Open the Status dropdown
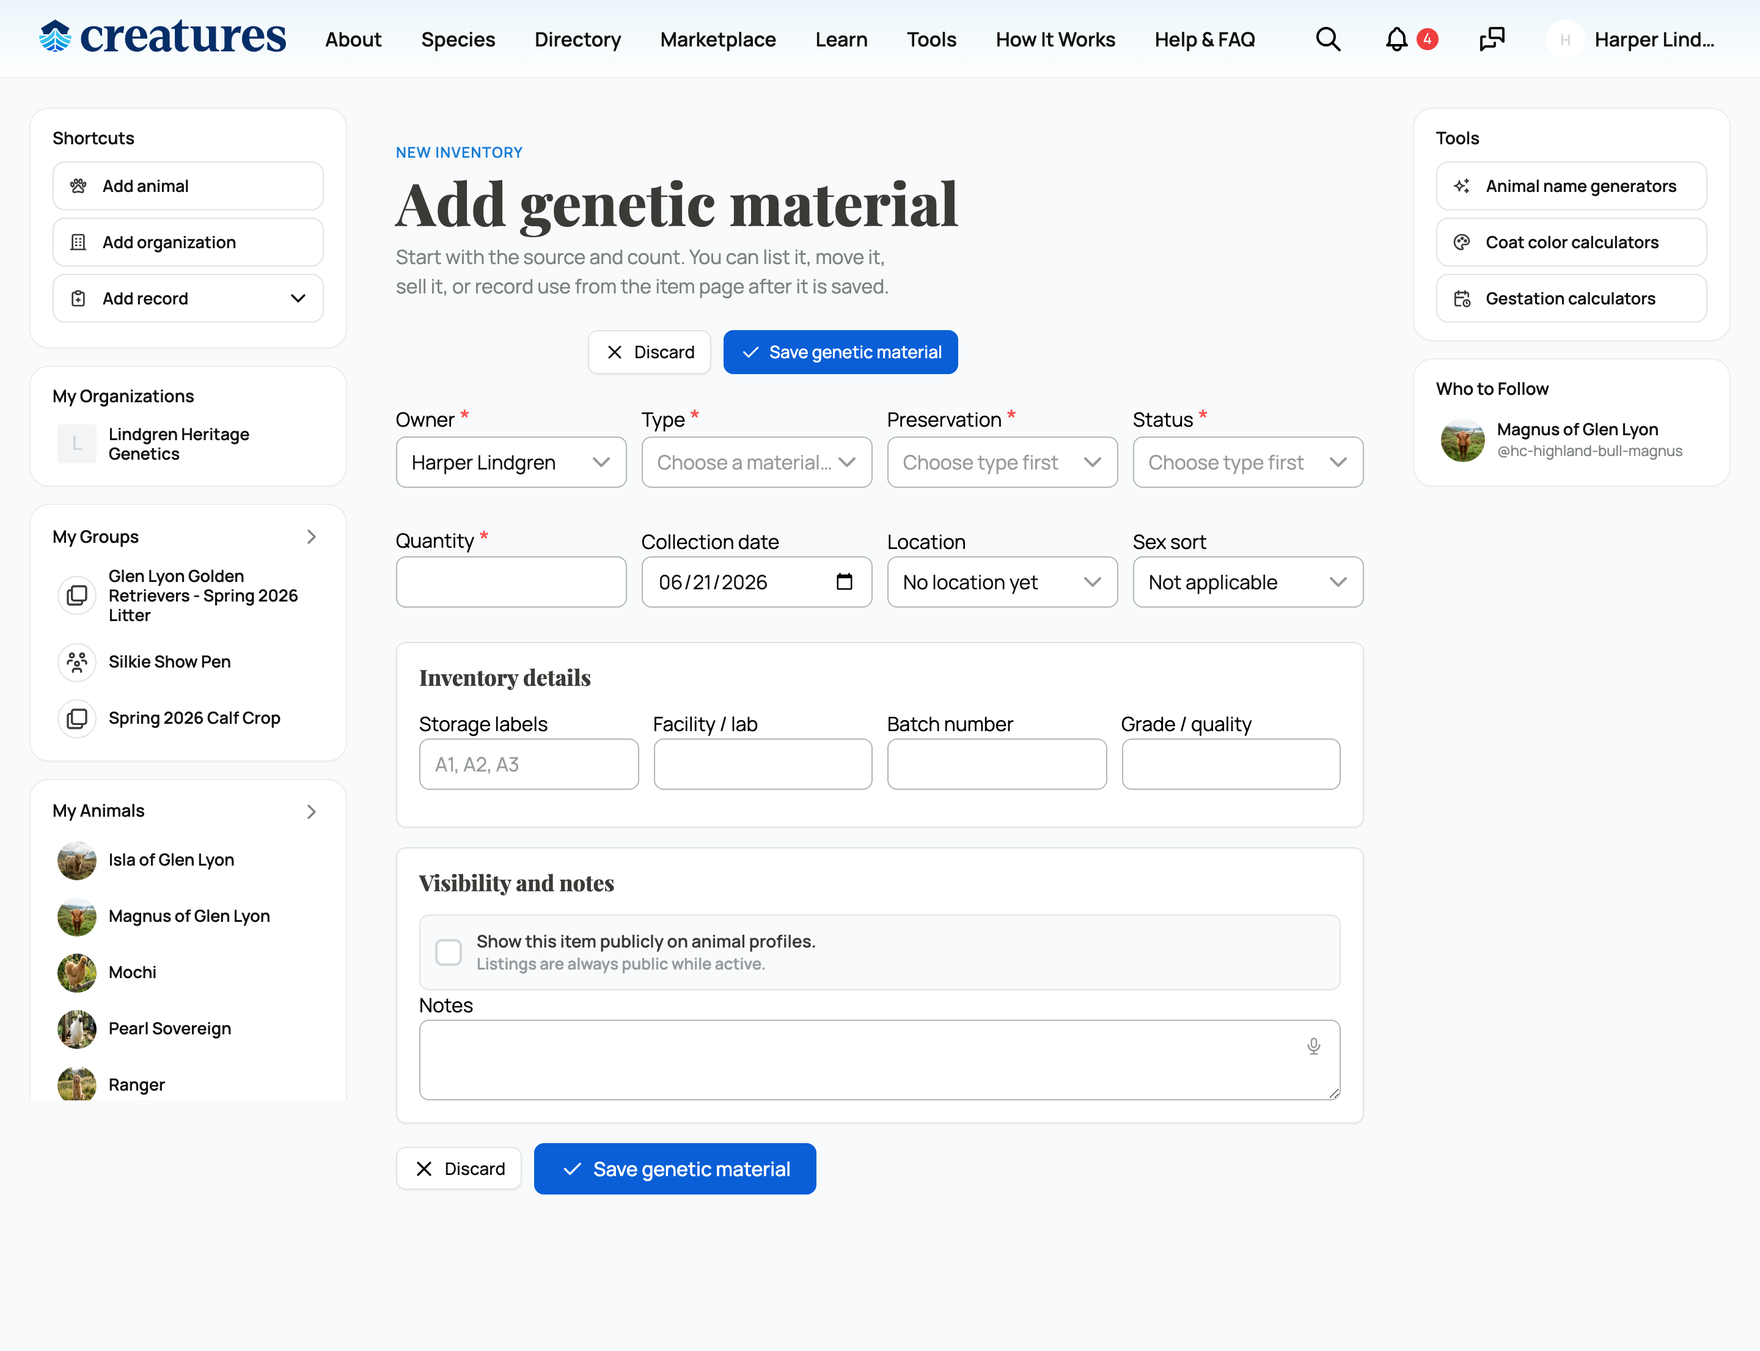The width and height of the screenshot is (1760, 1351). [1248, 462]
